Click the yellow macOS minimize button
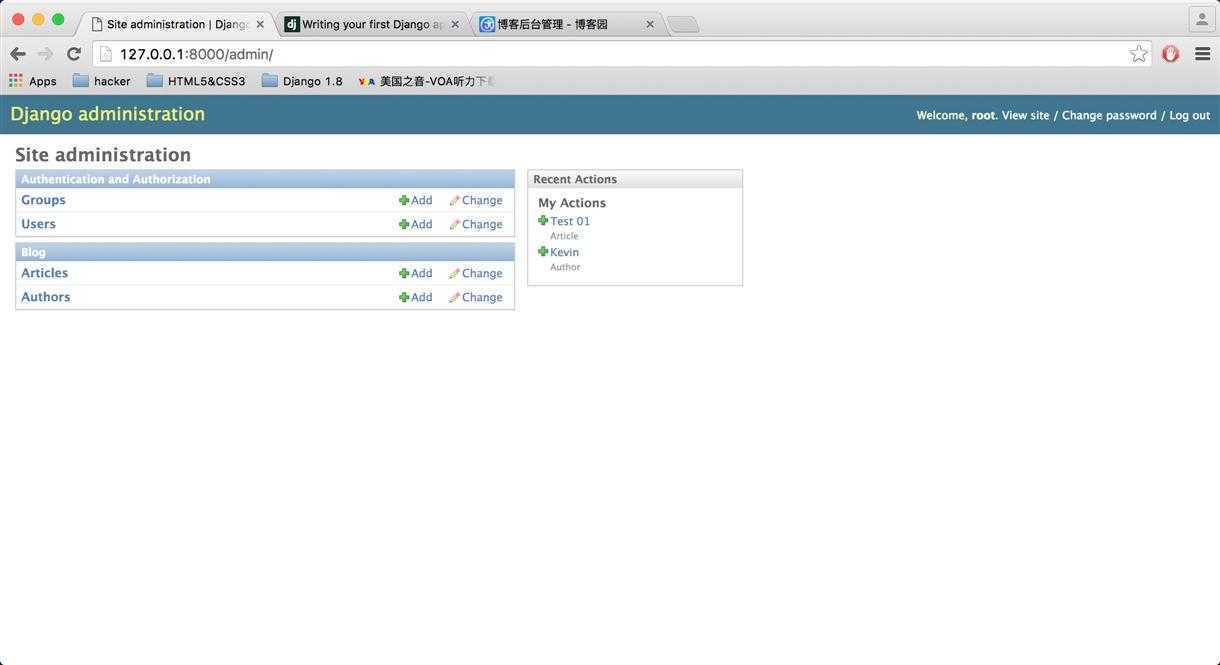Viewport: 1220px width, 665px height. click(38, 19)
